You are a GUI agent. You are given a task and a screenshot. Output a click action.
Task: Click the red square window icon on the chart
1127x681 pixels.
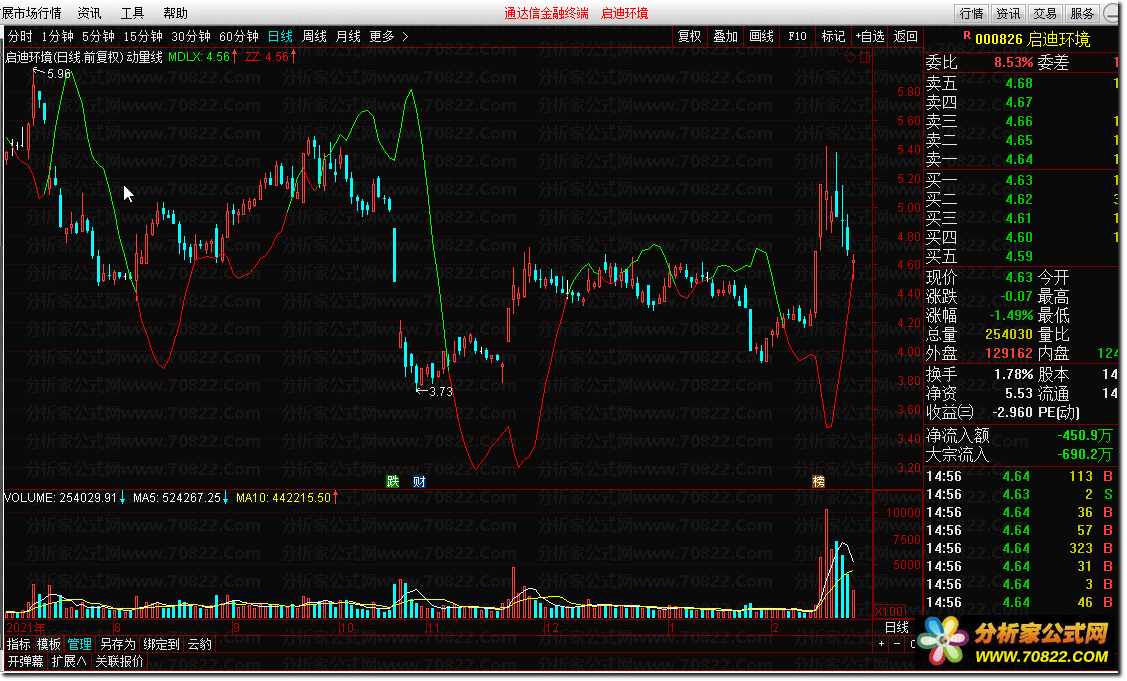(x=865, y=57)
